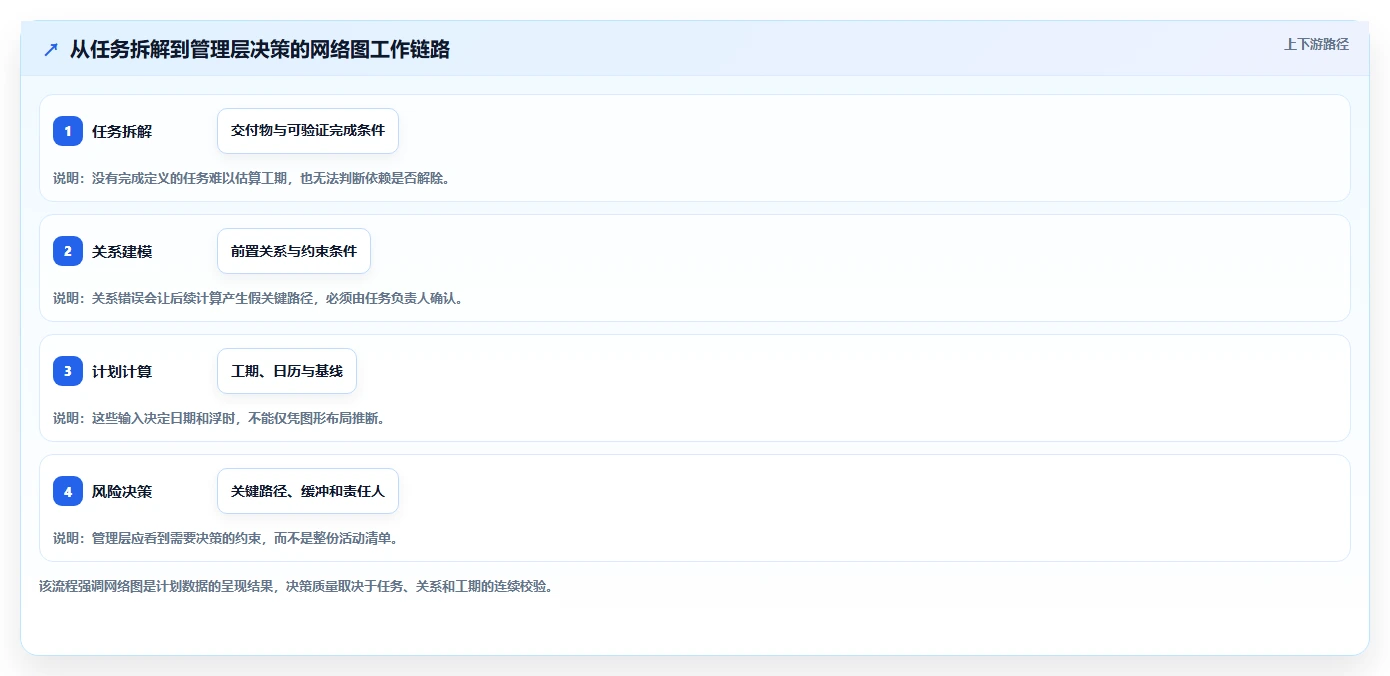Select the step 1 number badge

tap(68, 131)
